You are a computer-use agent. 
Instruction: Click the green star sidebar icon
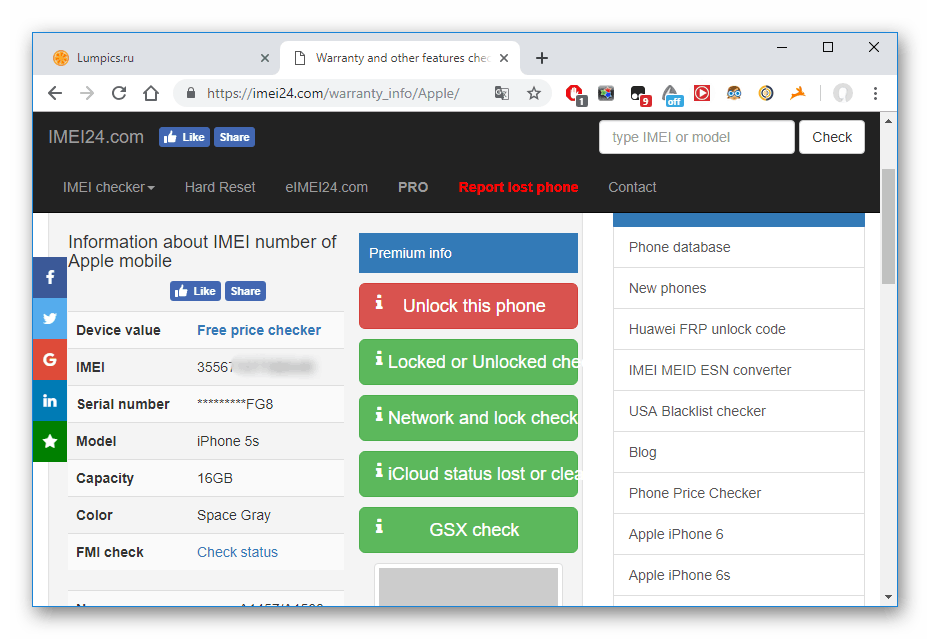(50, 441)
